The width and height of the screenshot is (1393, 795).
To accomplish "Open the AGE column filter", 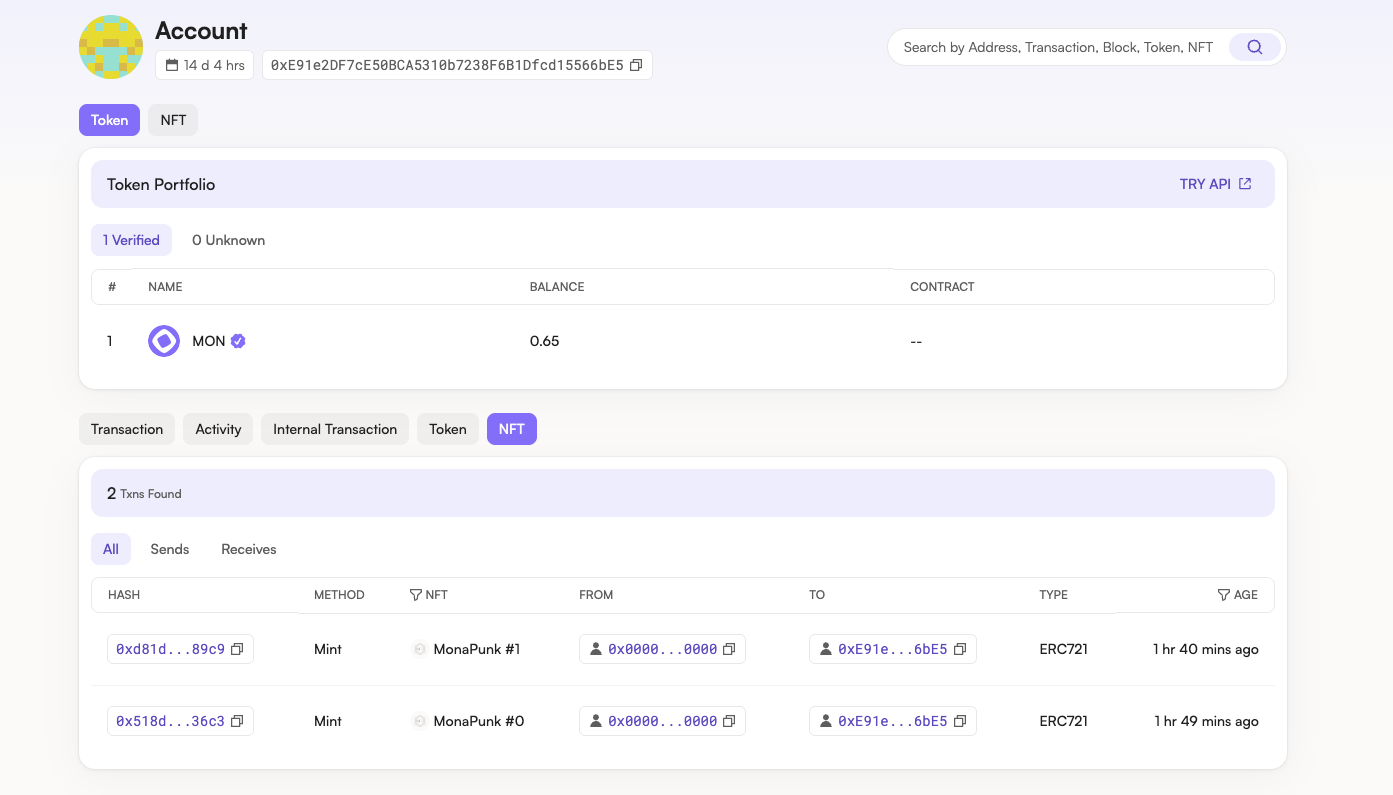I will [x=1223, y=595].
